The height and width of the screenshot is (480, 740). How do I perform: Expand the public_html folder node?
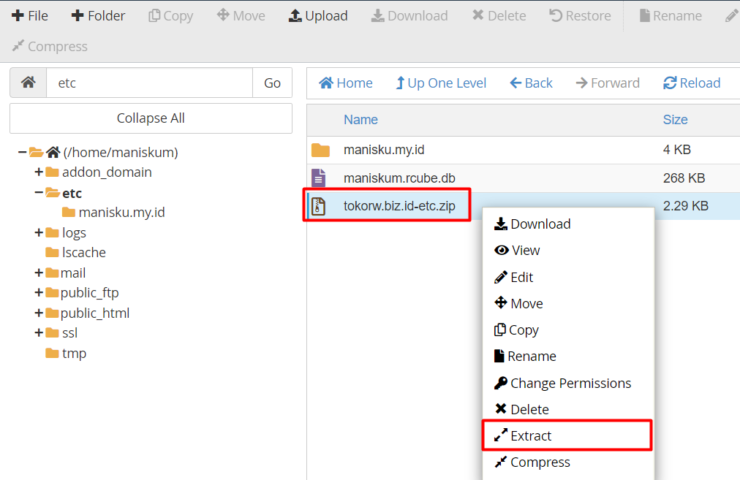(x=39, y=313)
